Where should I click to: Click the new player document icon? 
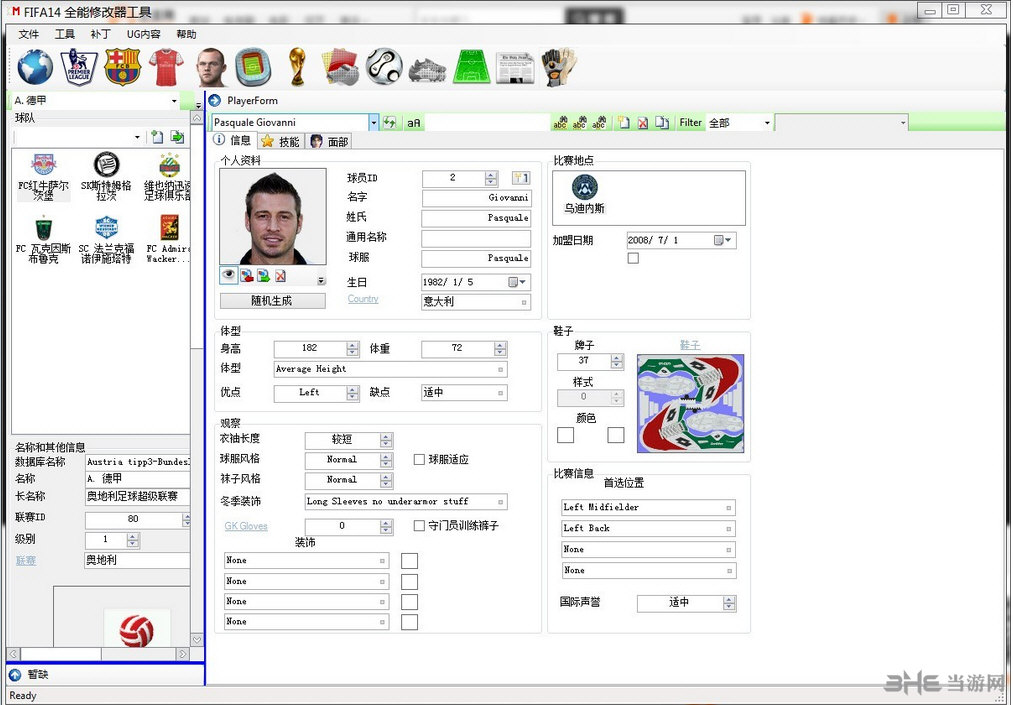[x=623, y=122]
